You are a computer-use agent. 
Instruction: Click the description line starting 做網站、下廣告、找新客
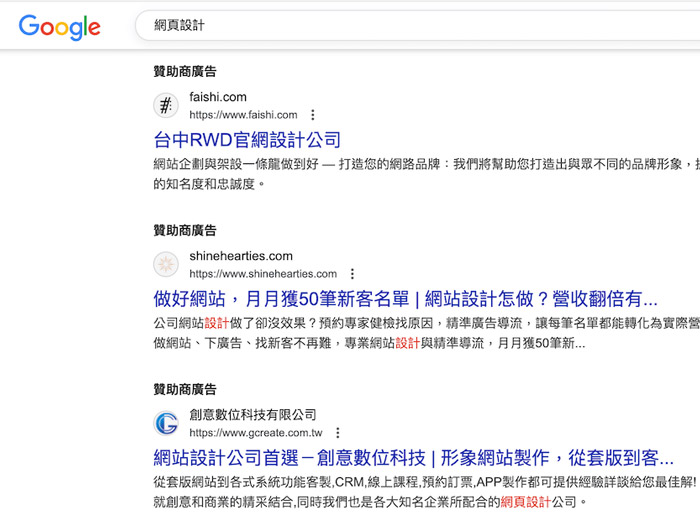point(369,343)
